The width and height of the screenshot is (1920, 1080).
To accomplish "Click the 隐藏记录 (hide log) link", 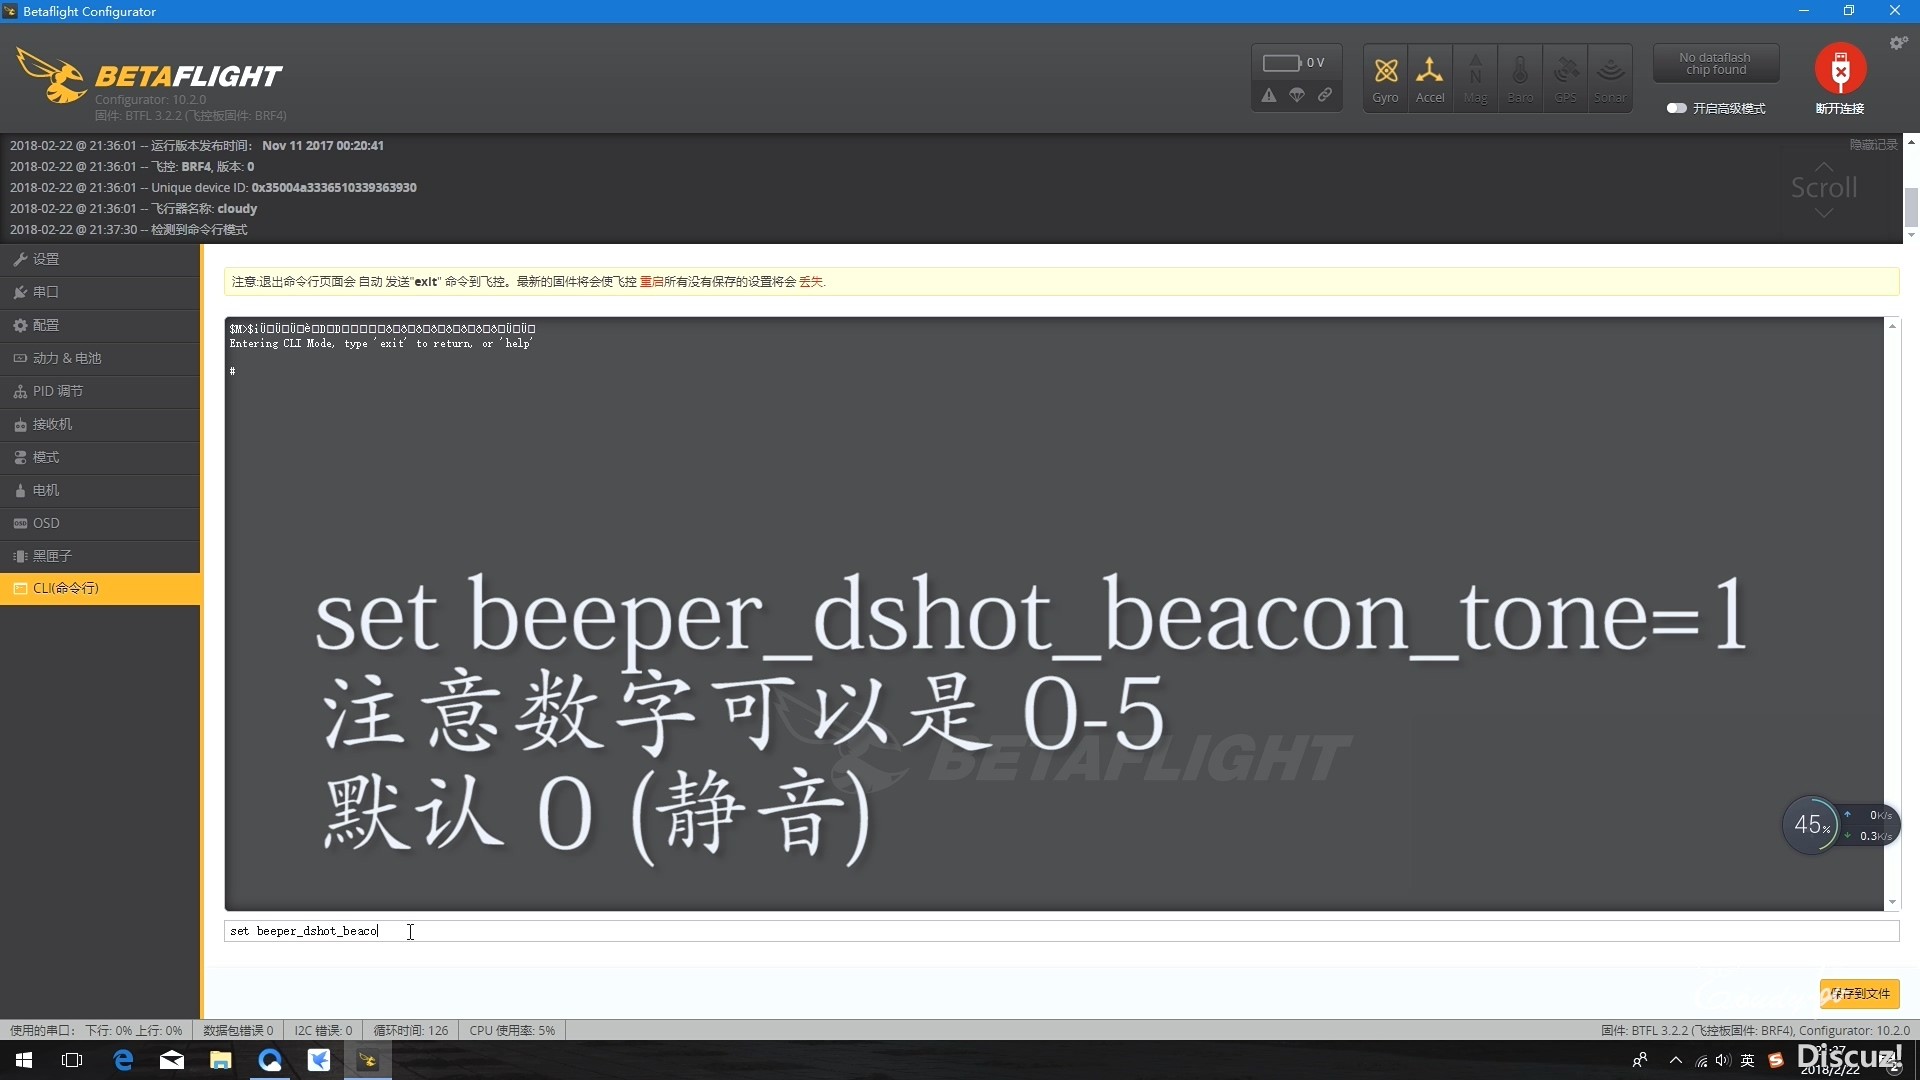I will [1872, 145].
